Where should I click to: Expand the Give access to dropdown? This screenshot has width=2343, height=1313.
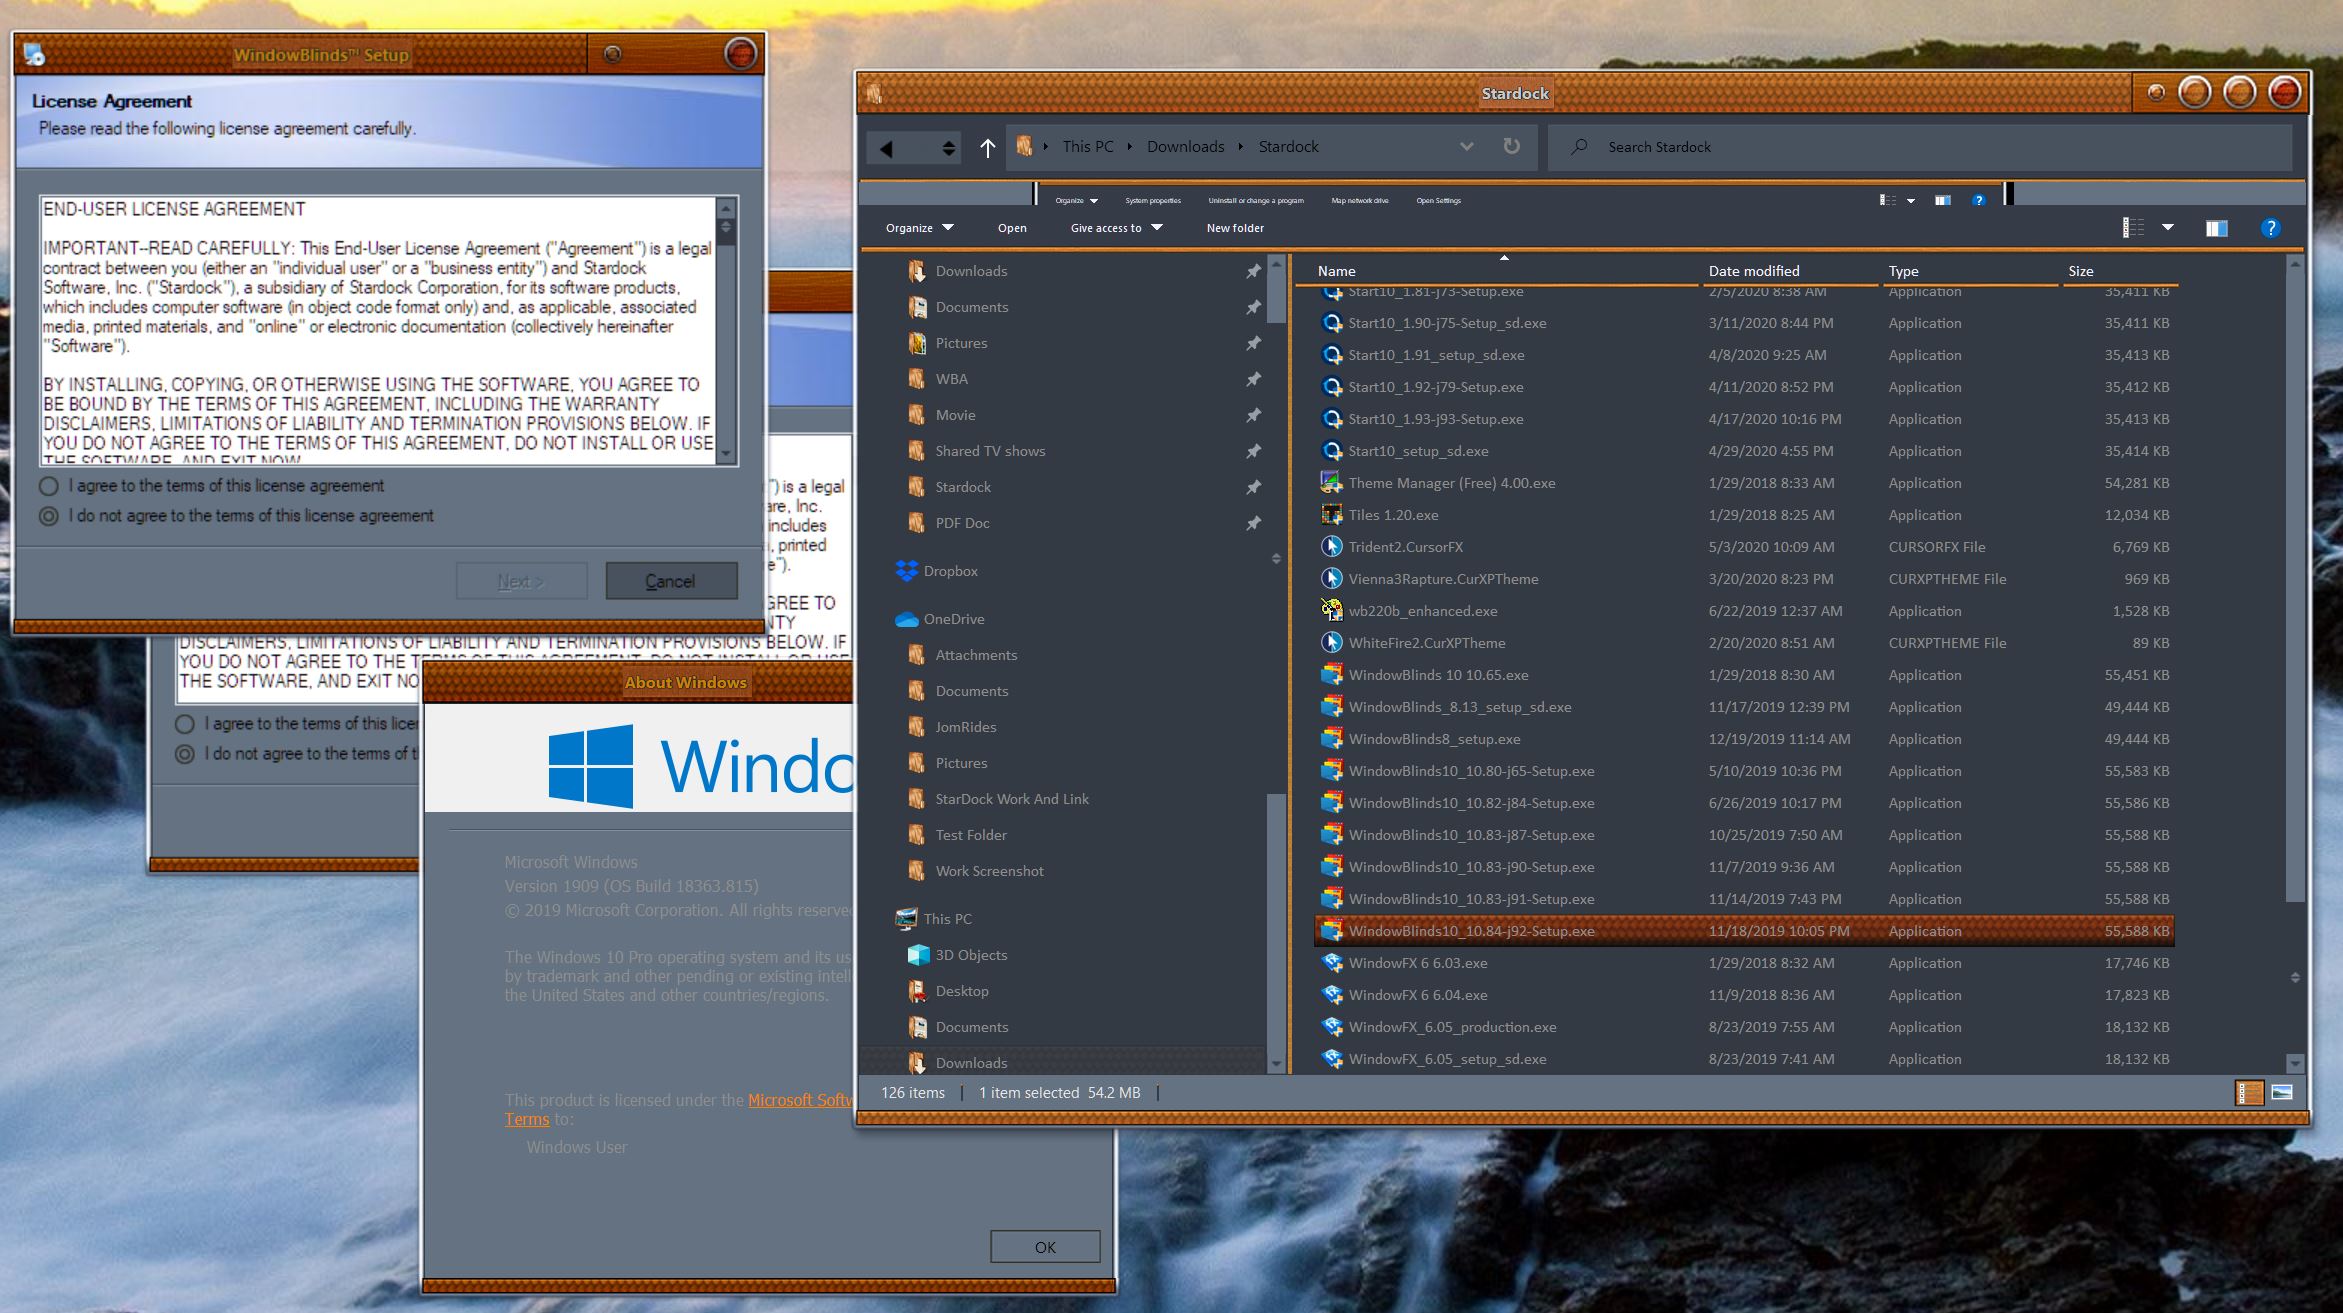coord(1116,228)
